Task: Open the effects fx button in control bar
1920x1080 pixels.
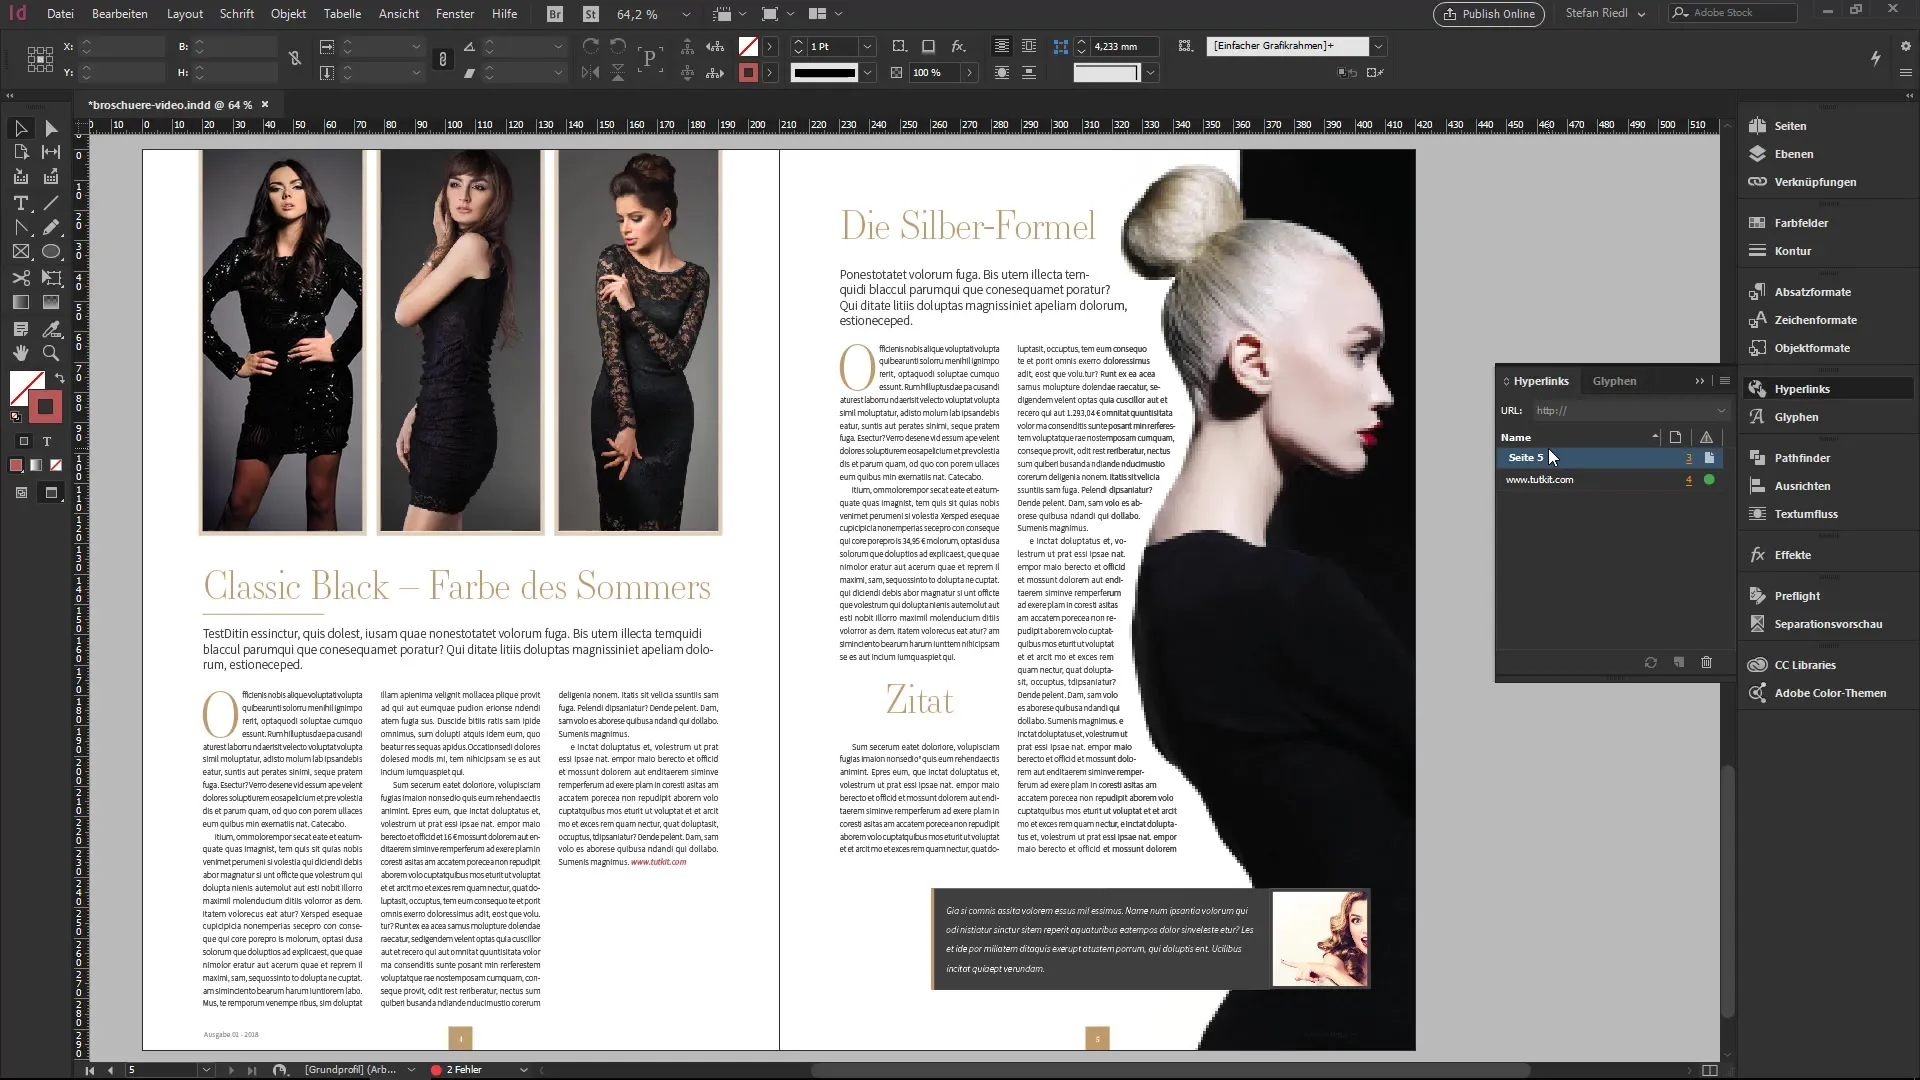Action: tap(958, 46)
